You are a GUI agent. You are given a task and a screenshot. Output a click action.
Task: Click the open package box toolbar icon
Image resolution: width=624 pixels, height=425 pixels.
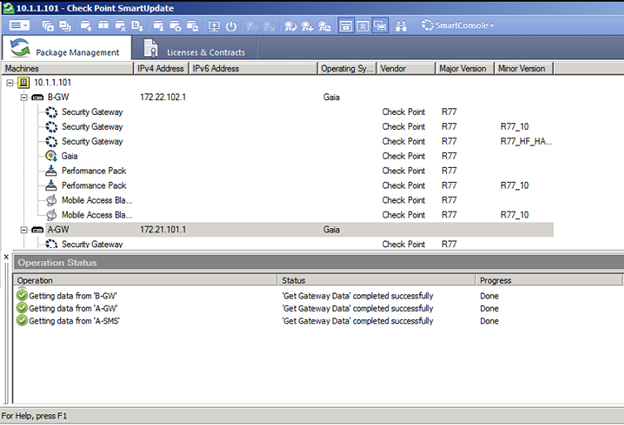click(103, 26)
